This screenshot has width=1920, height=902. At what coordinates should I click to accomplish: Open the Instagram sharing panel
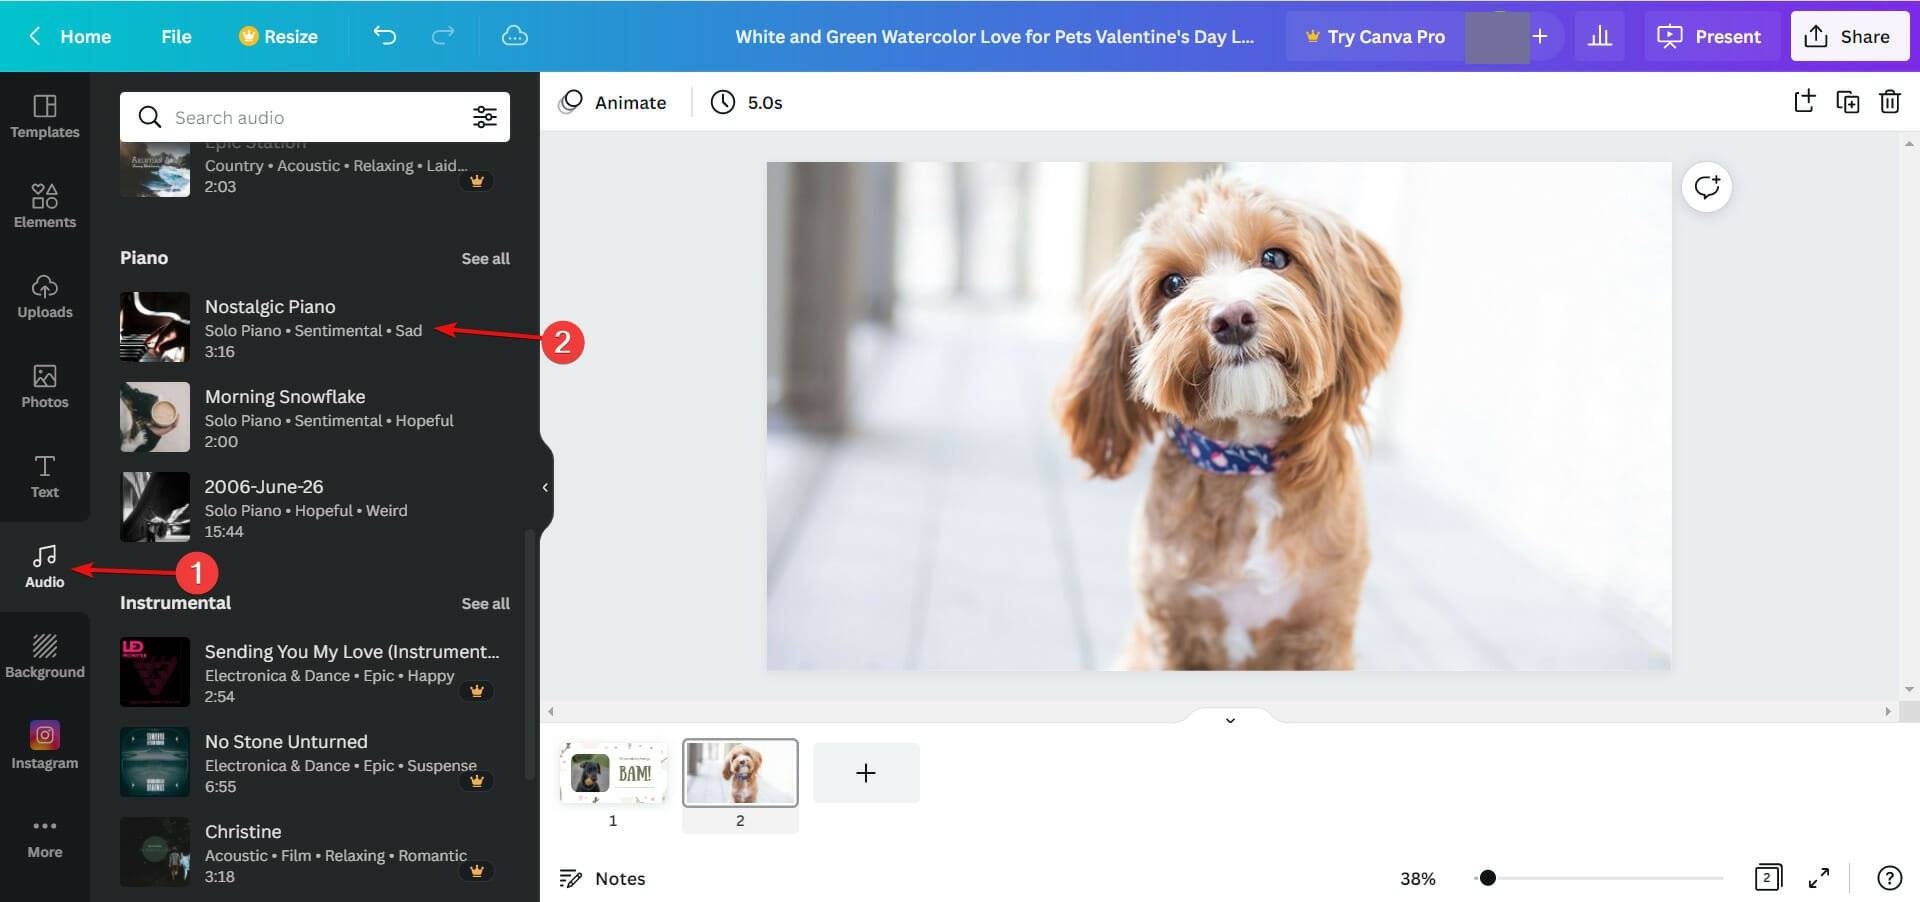pos(44,745)
